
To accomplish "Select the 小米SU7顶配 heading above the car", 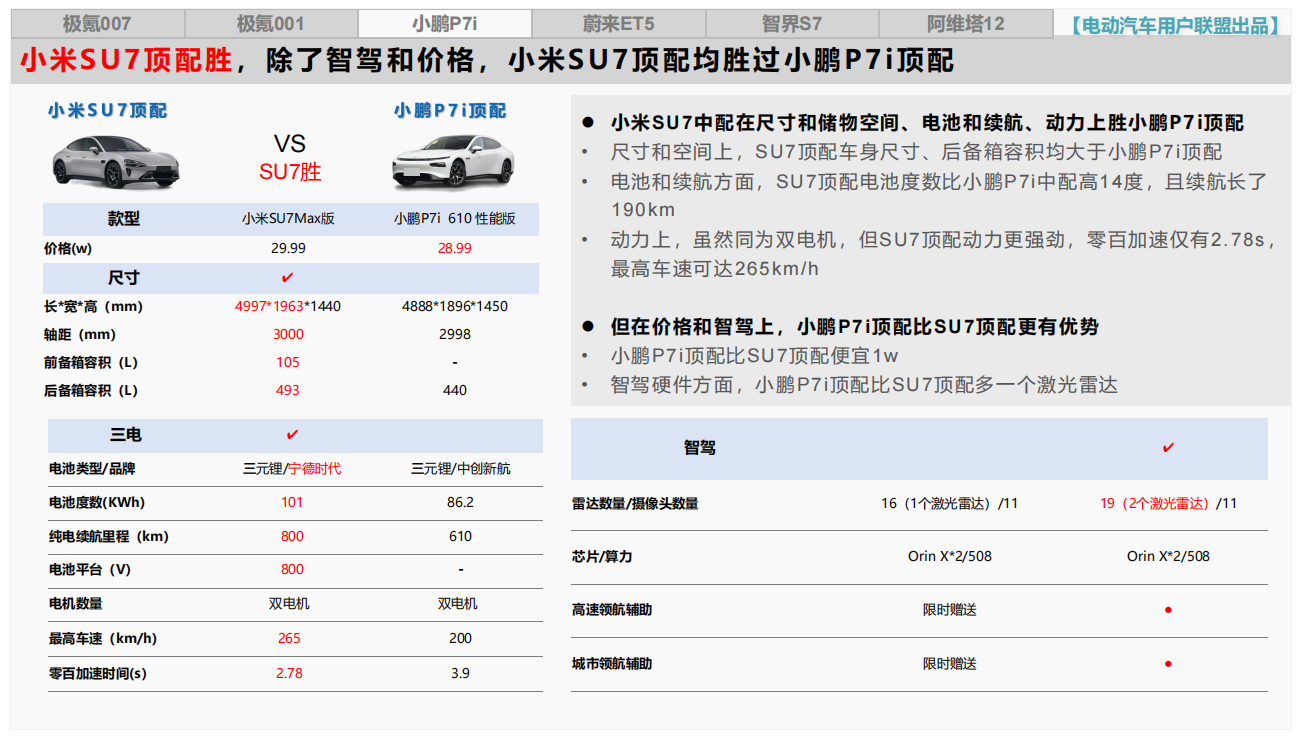I will click(107, 111).
